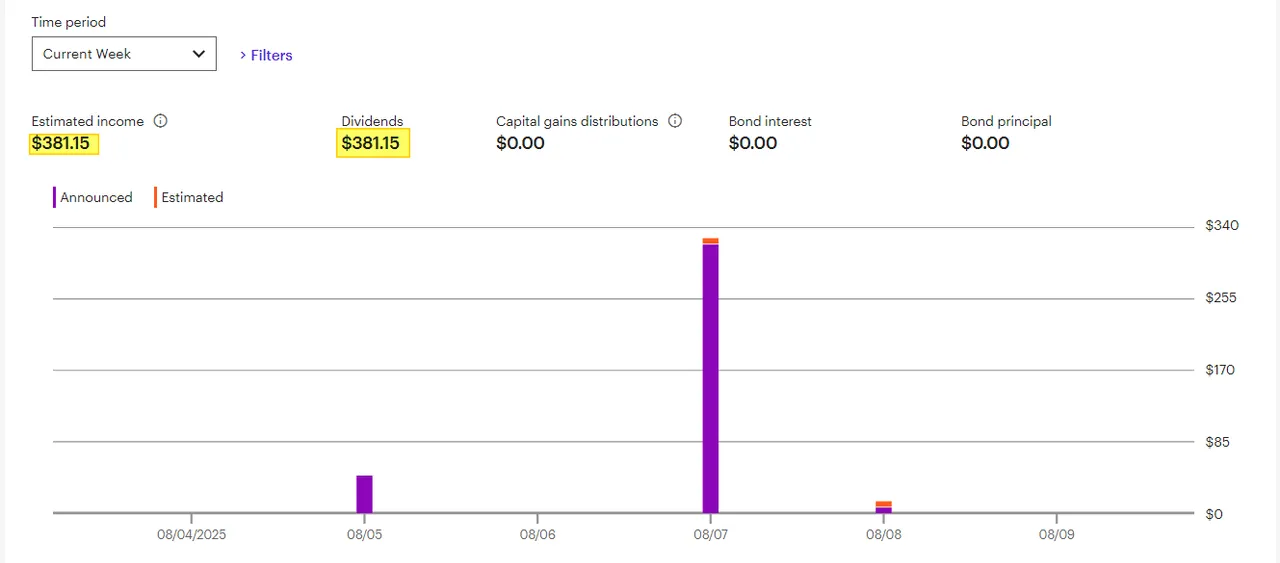Click the 08/09 axis date label
Screen dimensions: 1280x563
[1056, 535]
